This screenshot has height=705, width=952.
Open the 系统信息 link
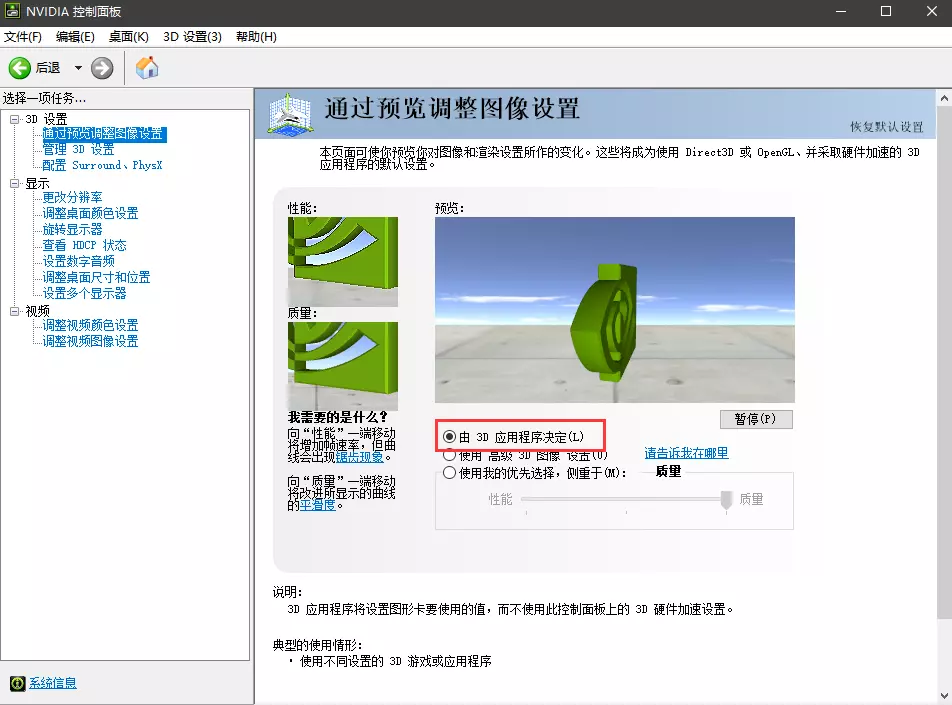pos(53,683)
